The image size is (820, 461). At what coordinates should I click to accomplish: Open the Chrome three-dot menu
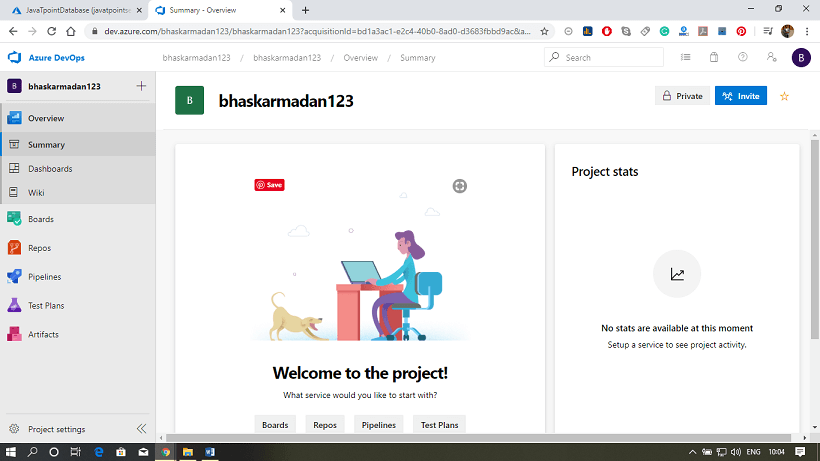click(x=807, y=31)
